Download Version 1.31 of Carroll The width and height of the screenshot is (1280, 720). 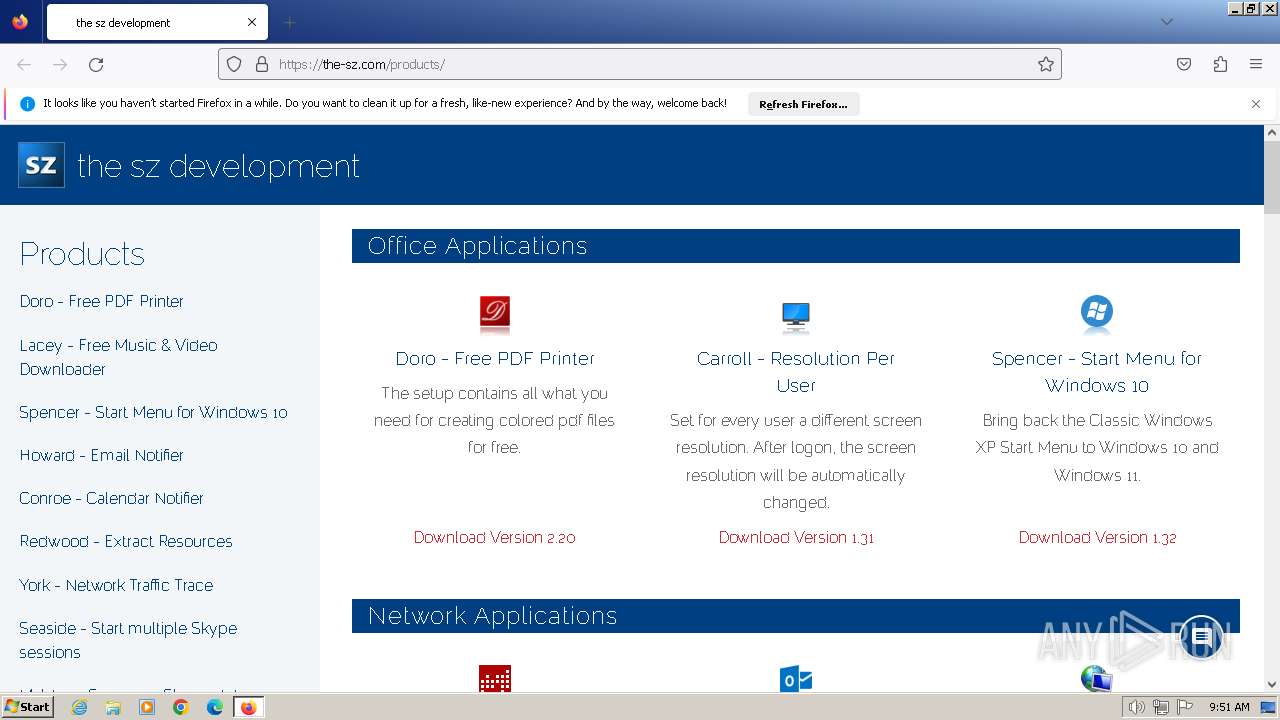(796, 537)
